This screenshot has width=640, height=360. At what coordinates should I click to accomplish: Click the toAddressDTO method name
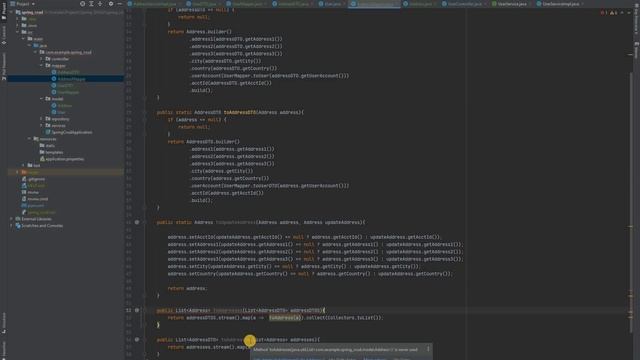(240, 112)
